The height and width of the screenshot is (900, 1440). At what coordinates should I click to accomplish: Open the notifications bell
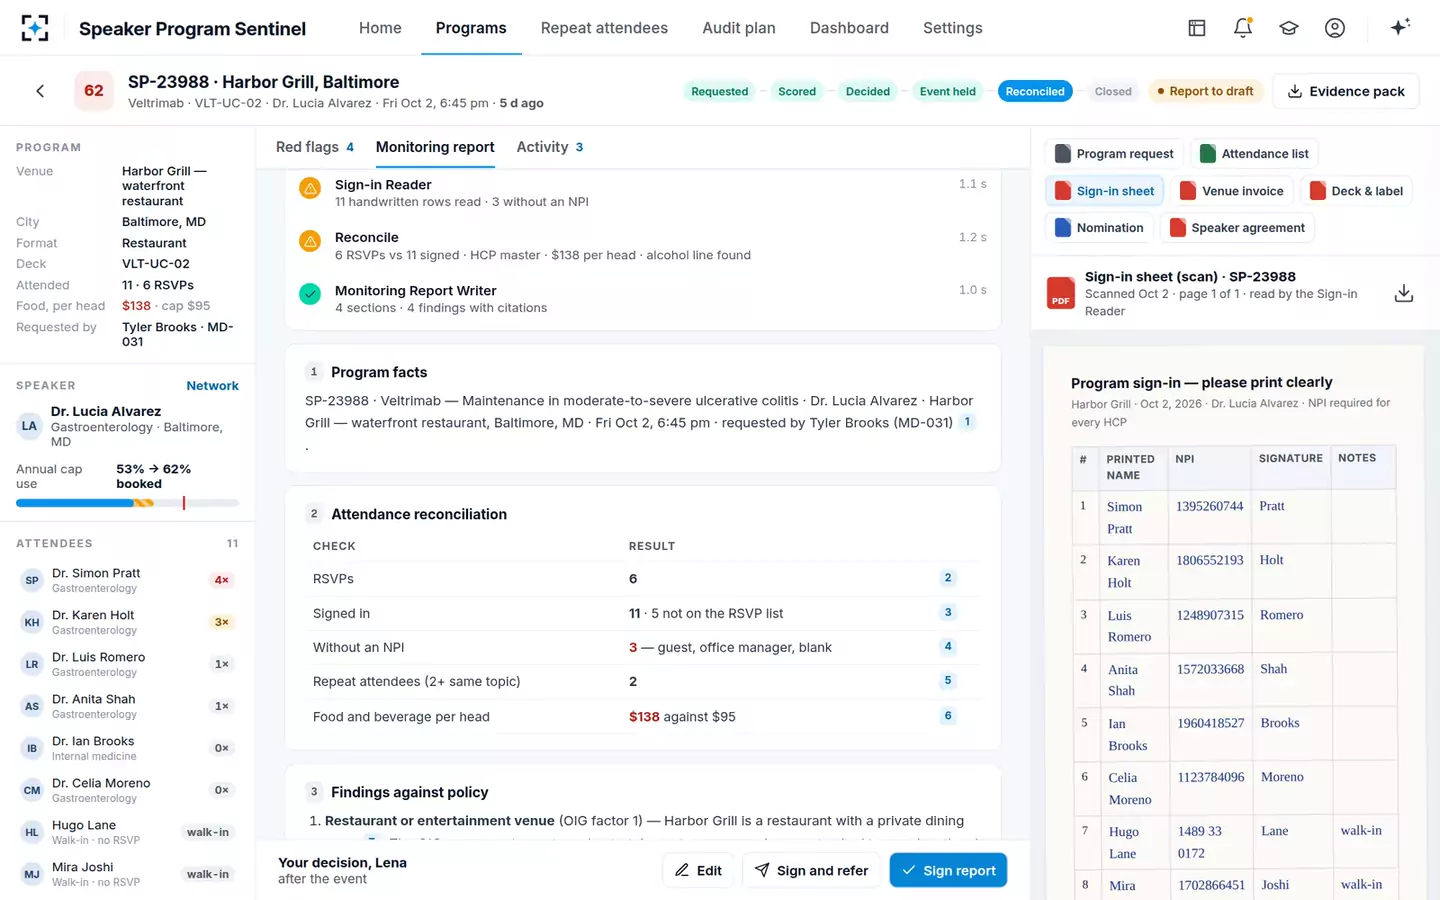pos(1243,28)
